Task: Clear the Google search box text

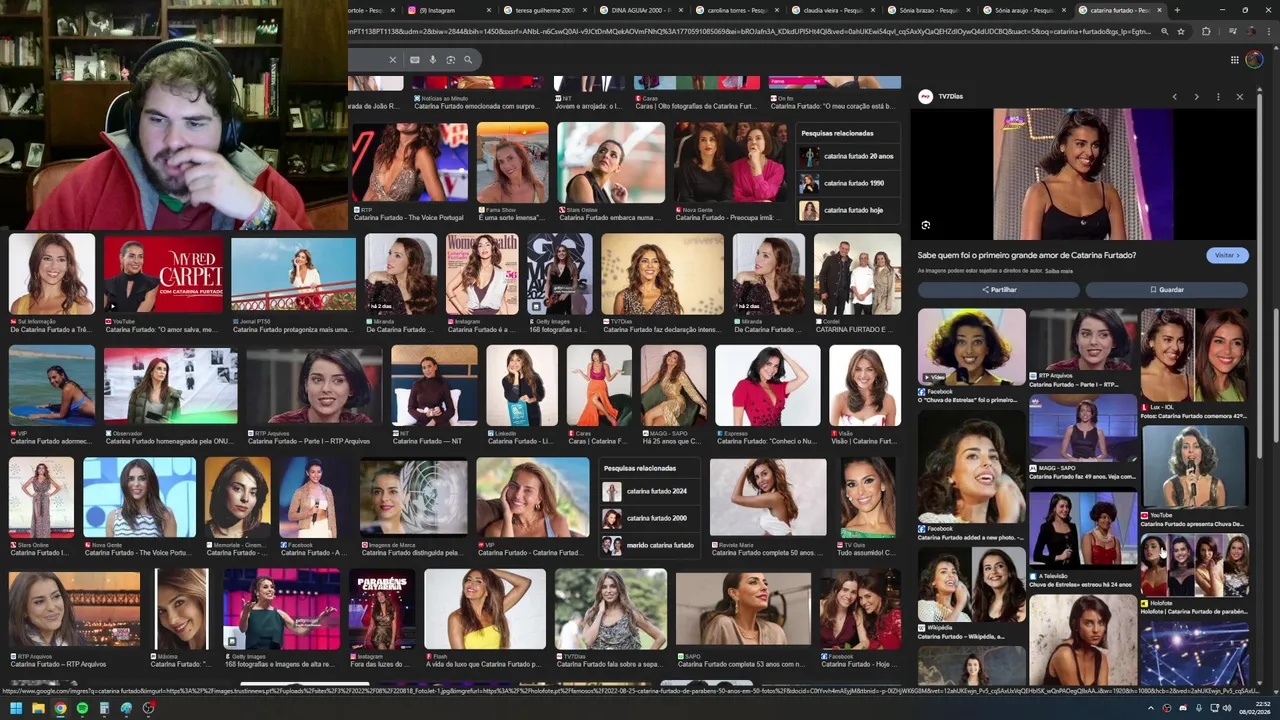Action: tap(392, 60)
